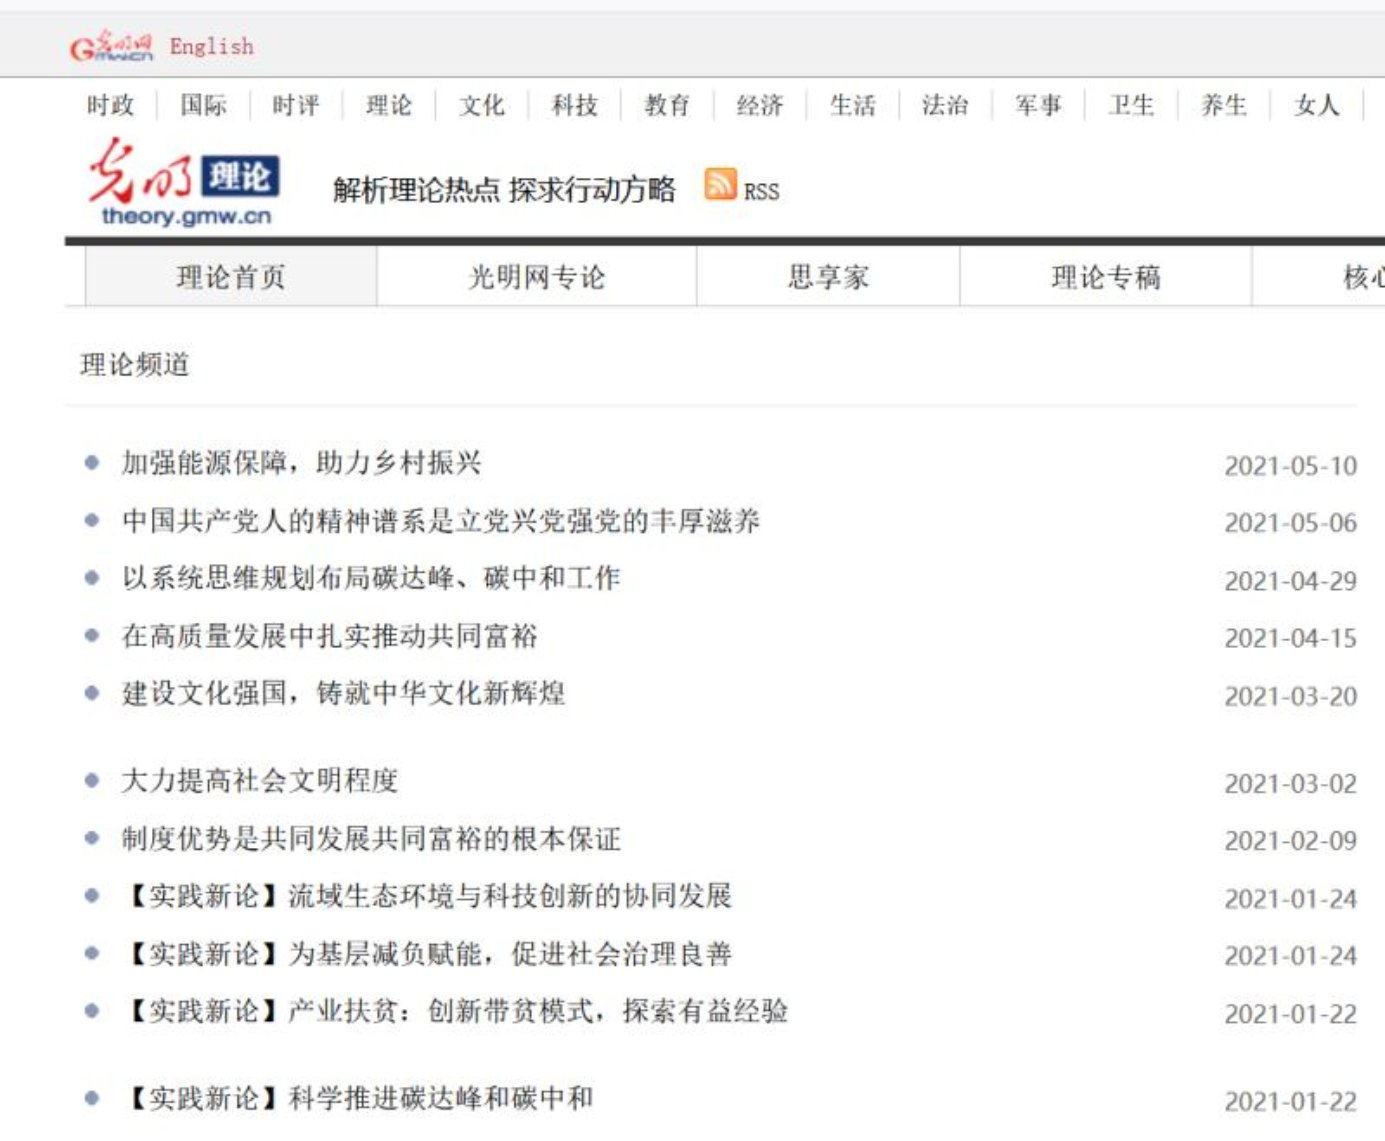Open article 加强能源保障，助力乡村振兴
Viewport: 1385px width, 1141px height.
point(301,463)
